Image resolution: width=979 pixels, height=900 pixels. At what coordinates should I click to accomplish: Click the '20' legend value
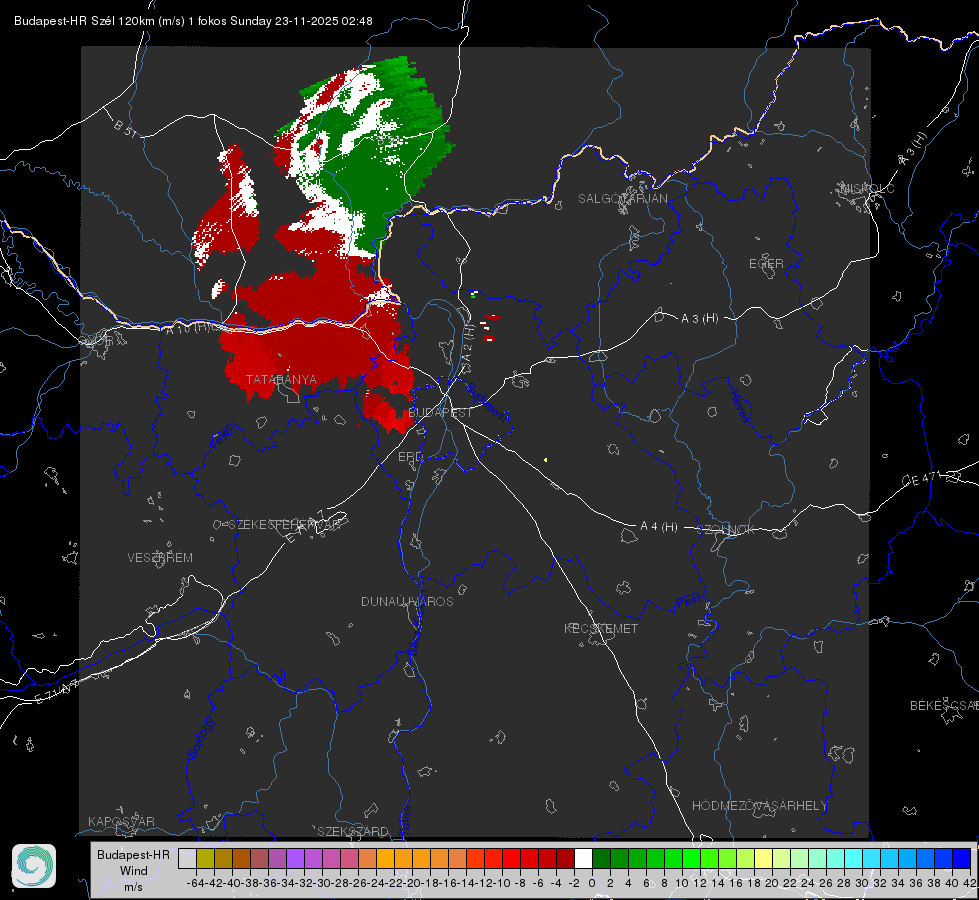(772, 883)
